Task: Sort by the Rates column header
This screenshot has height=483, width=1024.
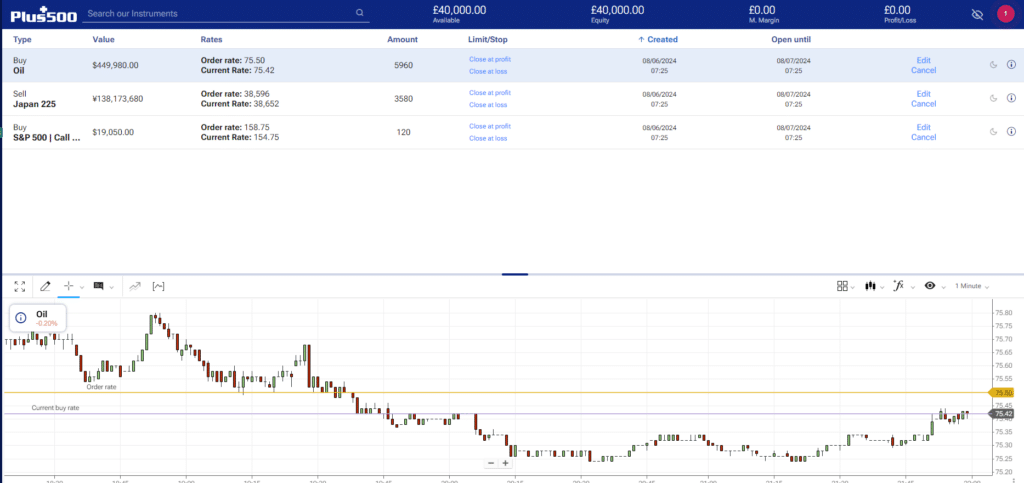Action: [x=211, y=39]
